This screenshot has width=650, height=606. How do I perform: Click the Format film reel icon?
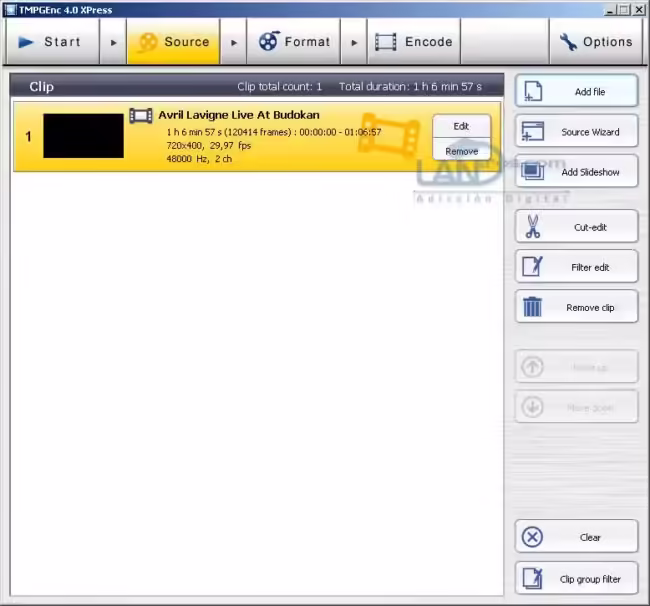(269, 41)
